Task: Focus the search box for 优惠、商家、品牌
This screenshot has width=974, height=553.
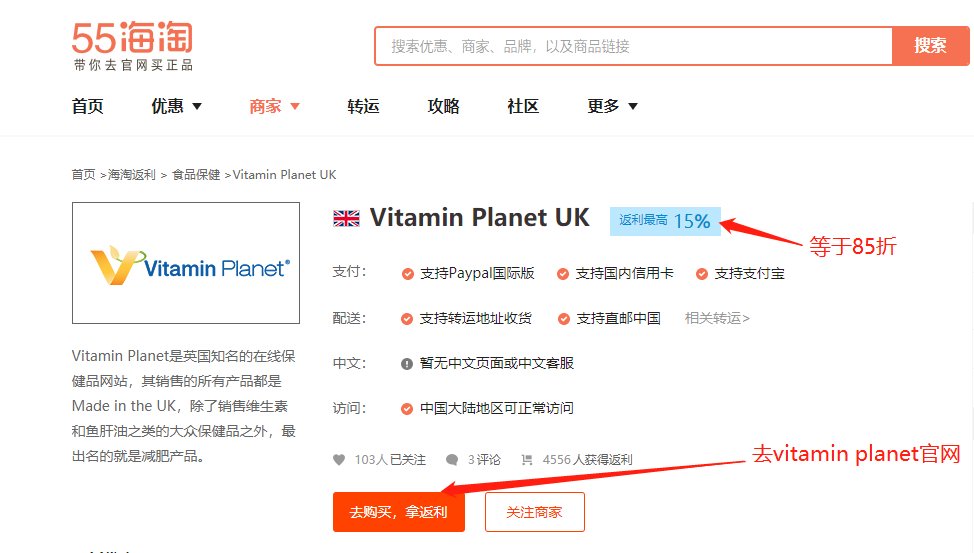Action: point(634,46)
